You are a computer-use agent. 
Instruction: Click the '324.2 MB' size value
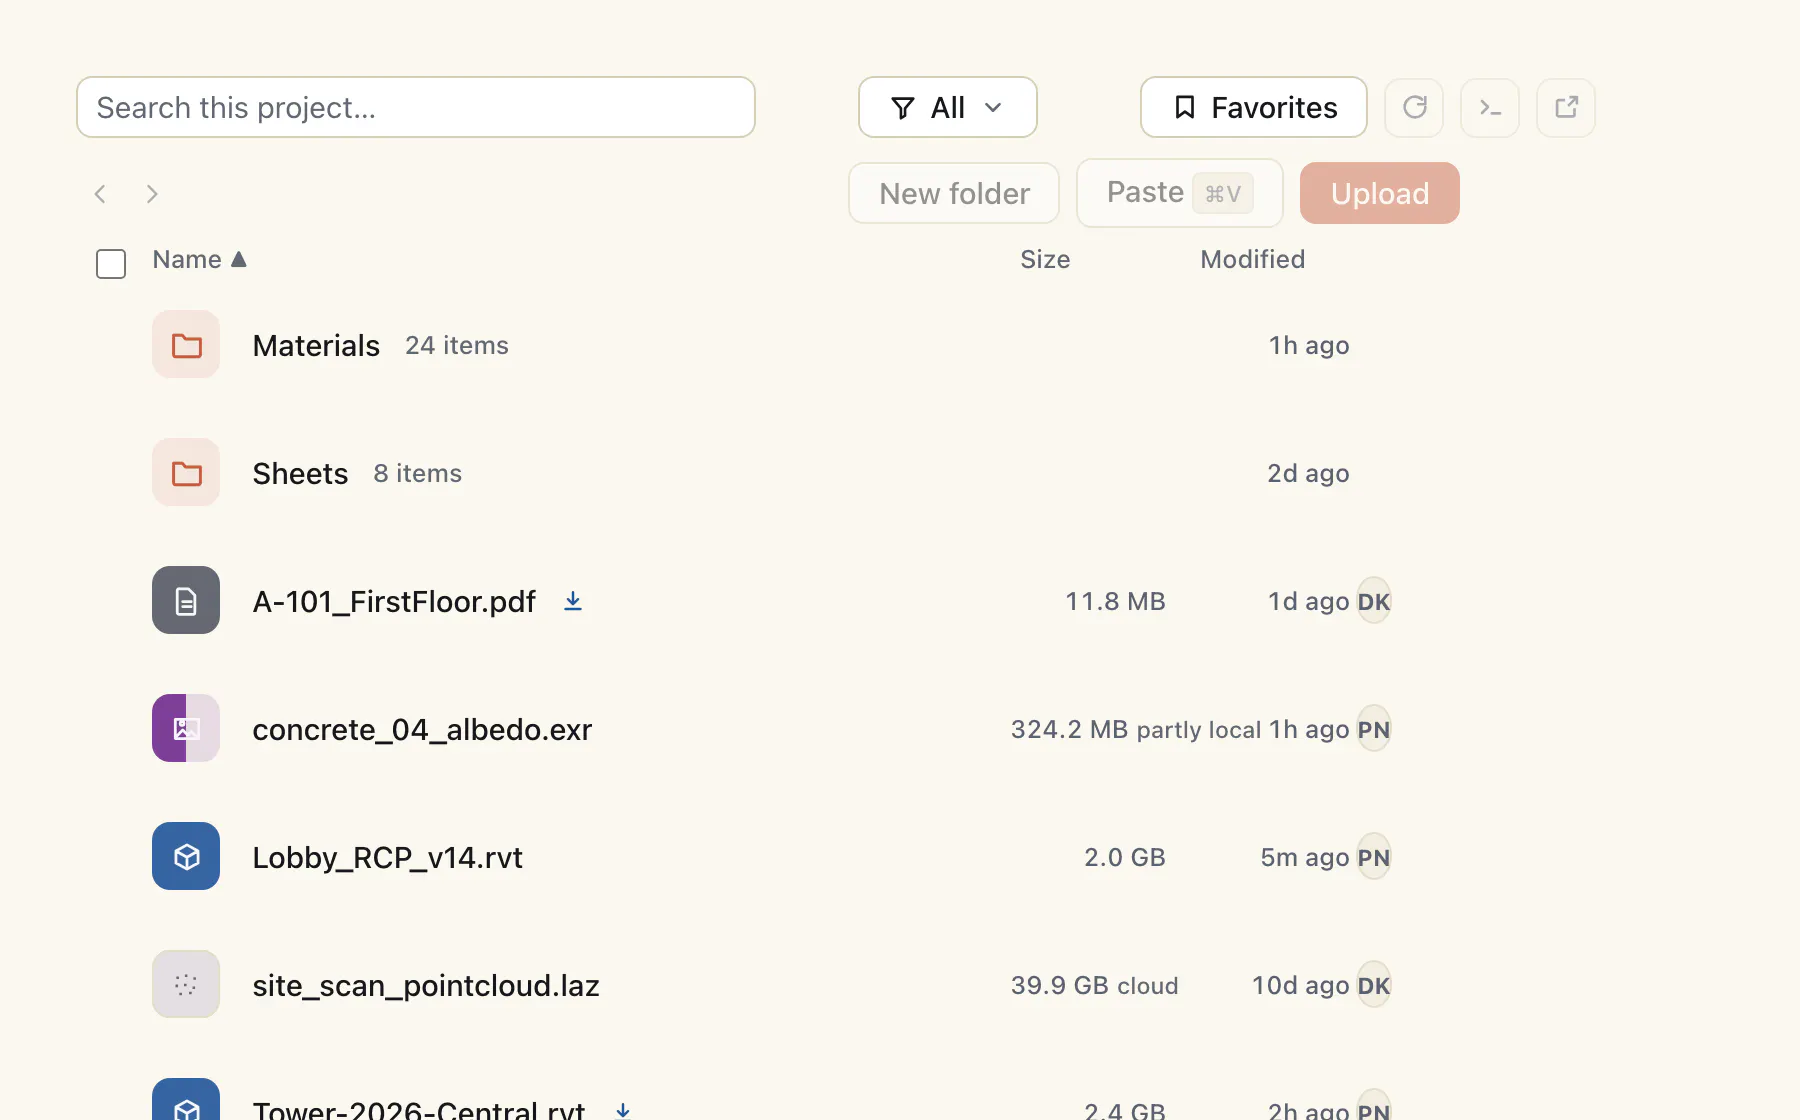tap(1069, 729)
